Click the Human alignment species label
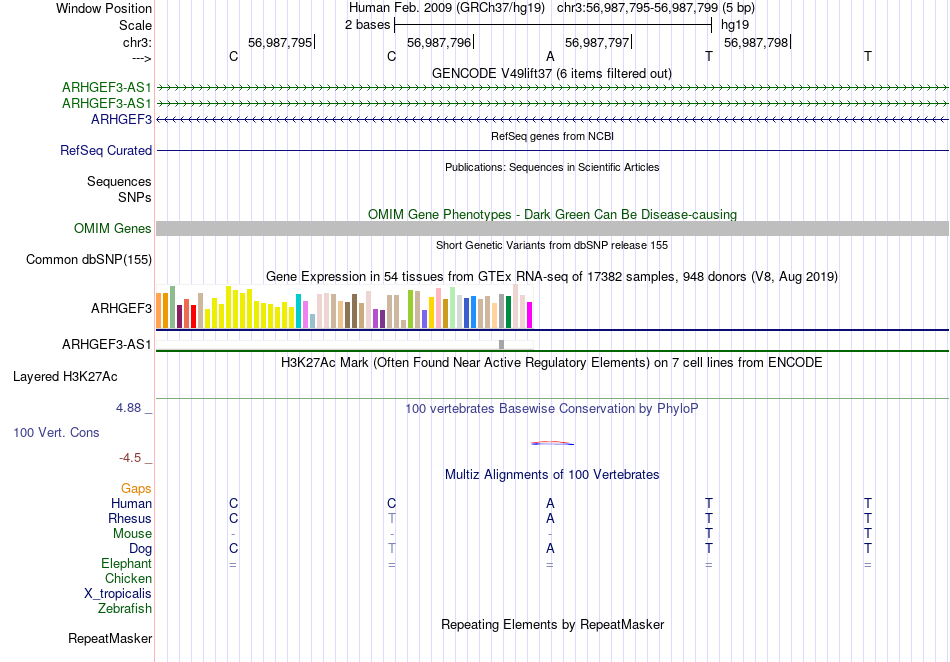This screenshot has height=662, width=950. (x=131, y=503)
